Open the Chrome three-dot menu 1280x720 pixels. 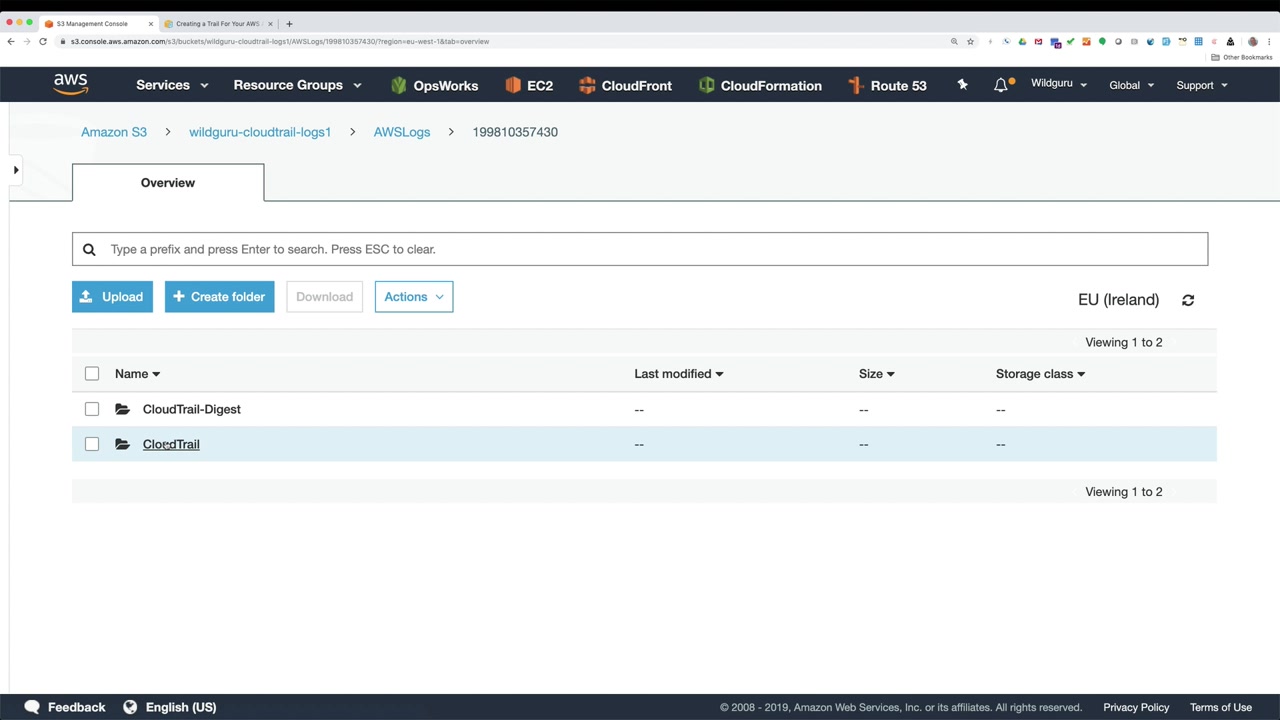(x=1270, y=41)
